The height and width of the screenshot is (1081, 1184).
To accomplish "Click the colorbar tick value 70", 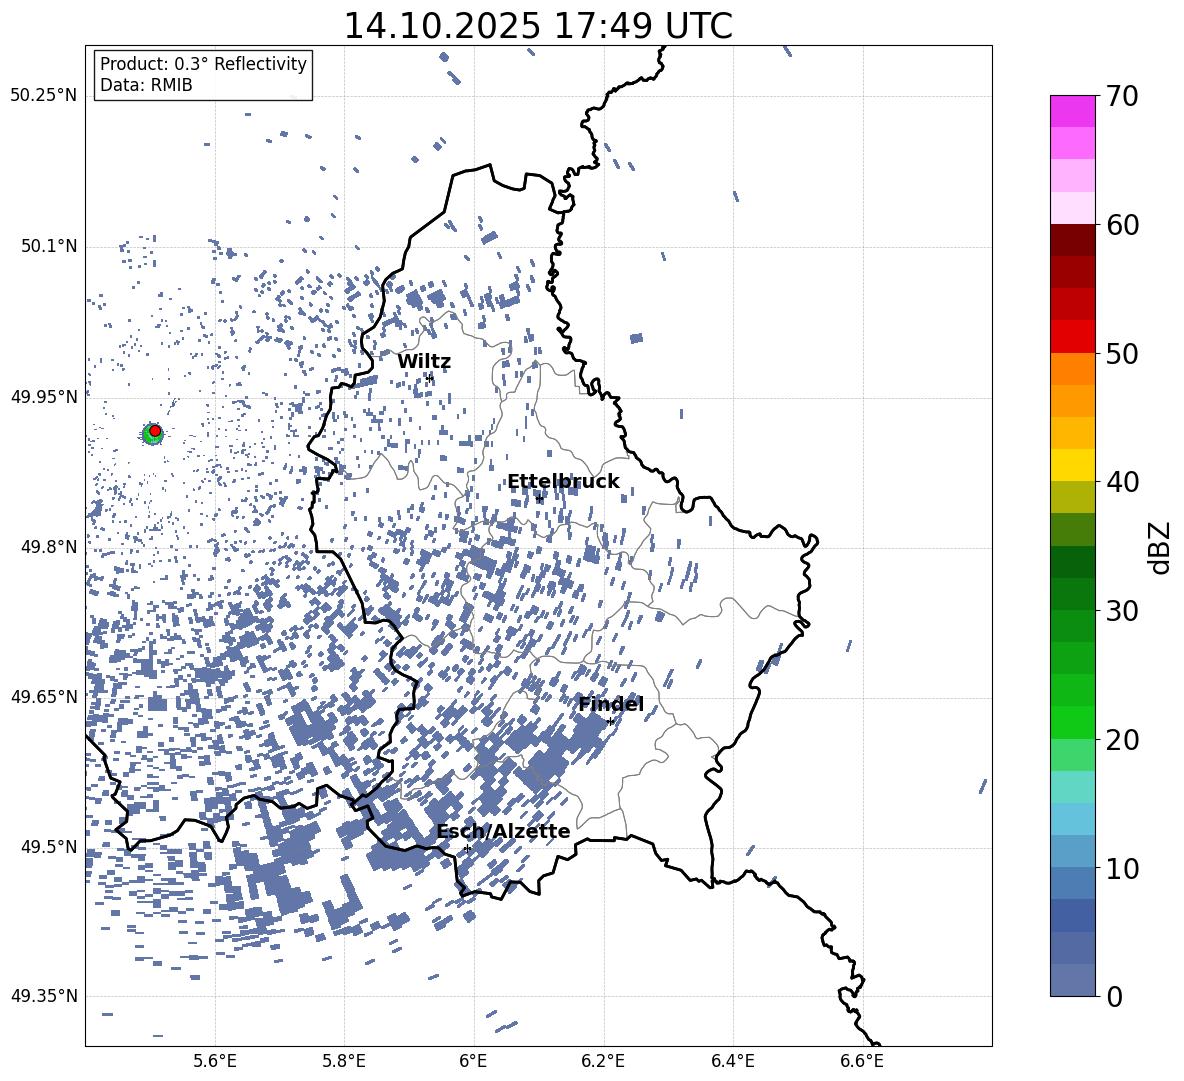I will pyautogui.click(x=1122, y=97).
